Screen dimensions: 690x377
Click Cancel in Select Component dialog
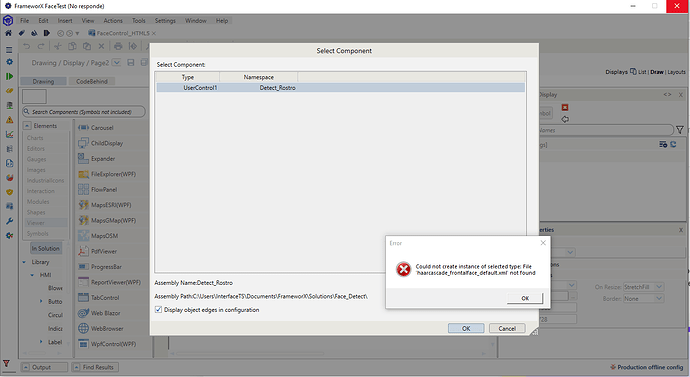point(507,328)
